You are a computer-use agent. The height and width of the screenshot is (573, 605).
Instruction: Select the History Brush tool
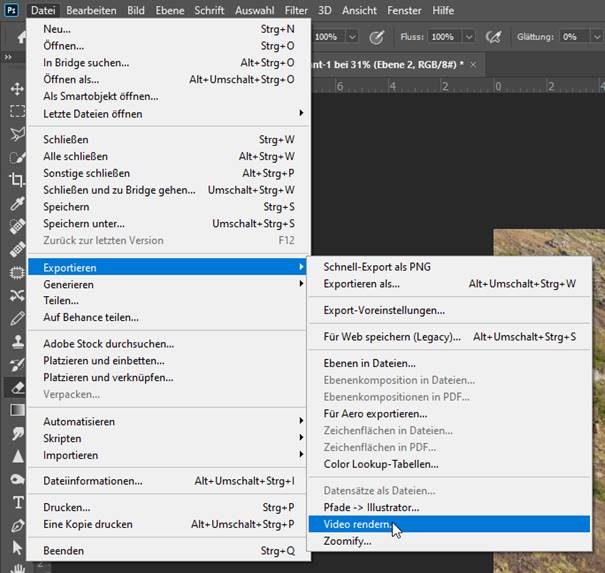point(17,365)
